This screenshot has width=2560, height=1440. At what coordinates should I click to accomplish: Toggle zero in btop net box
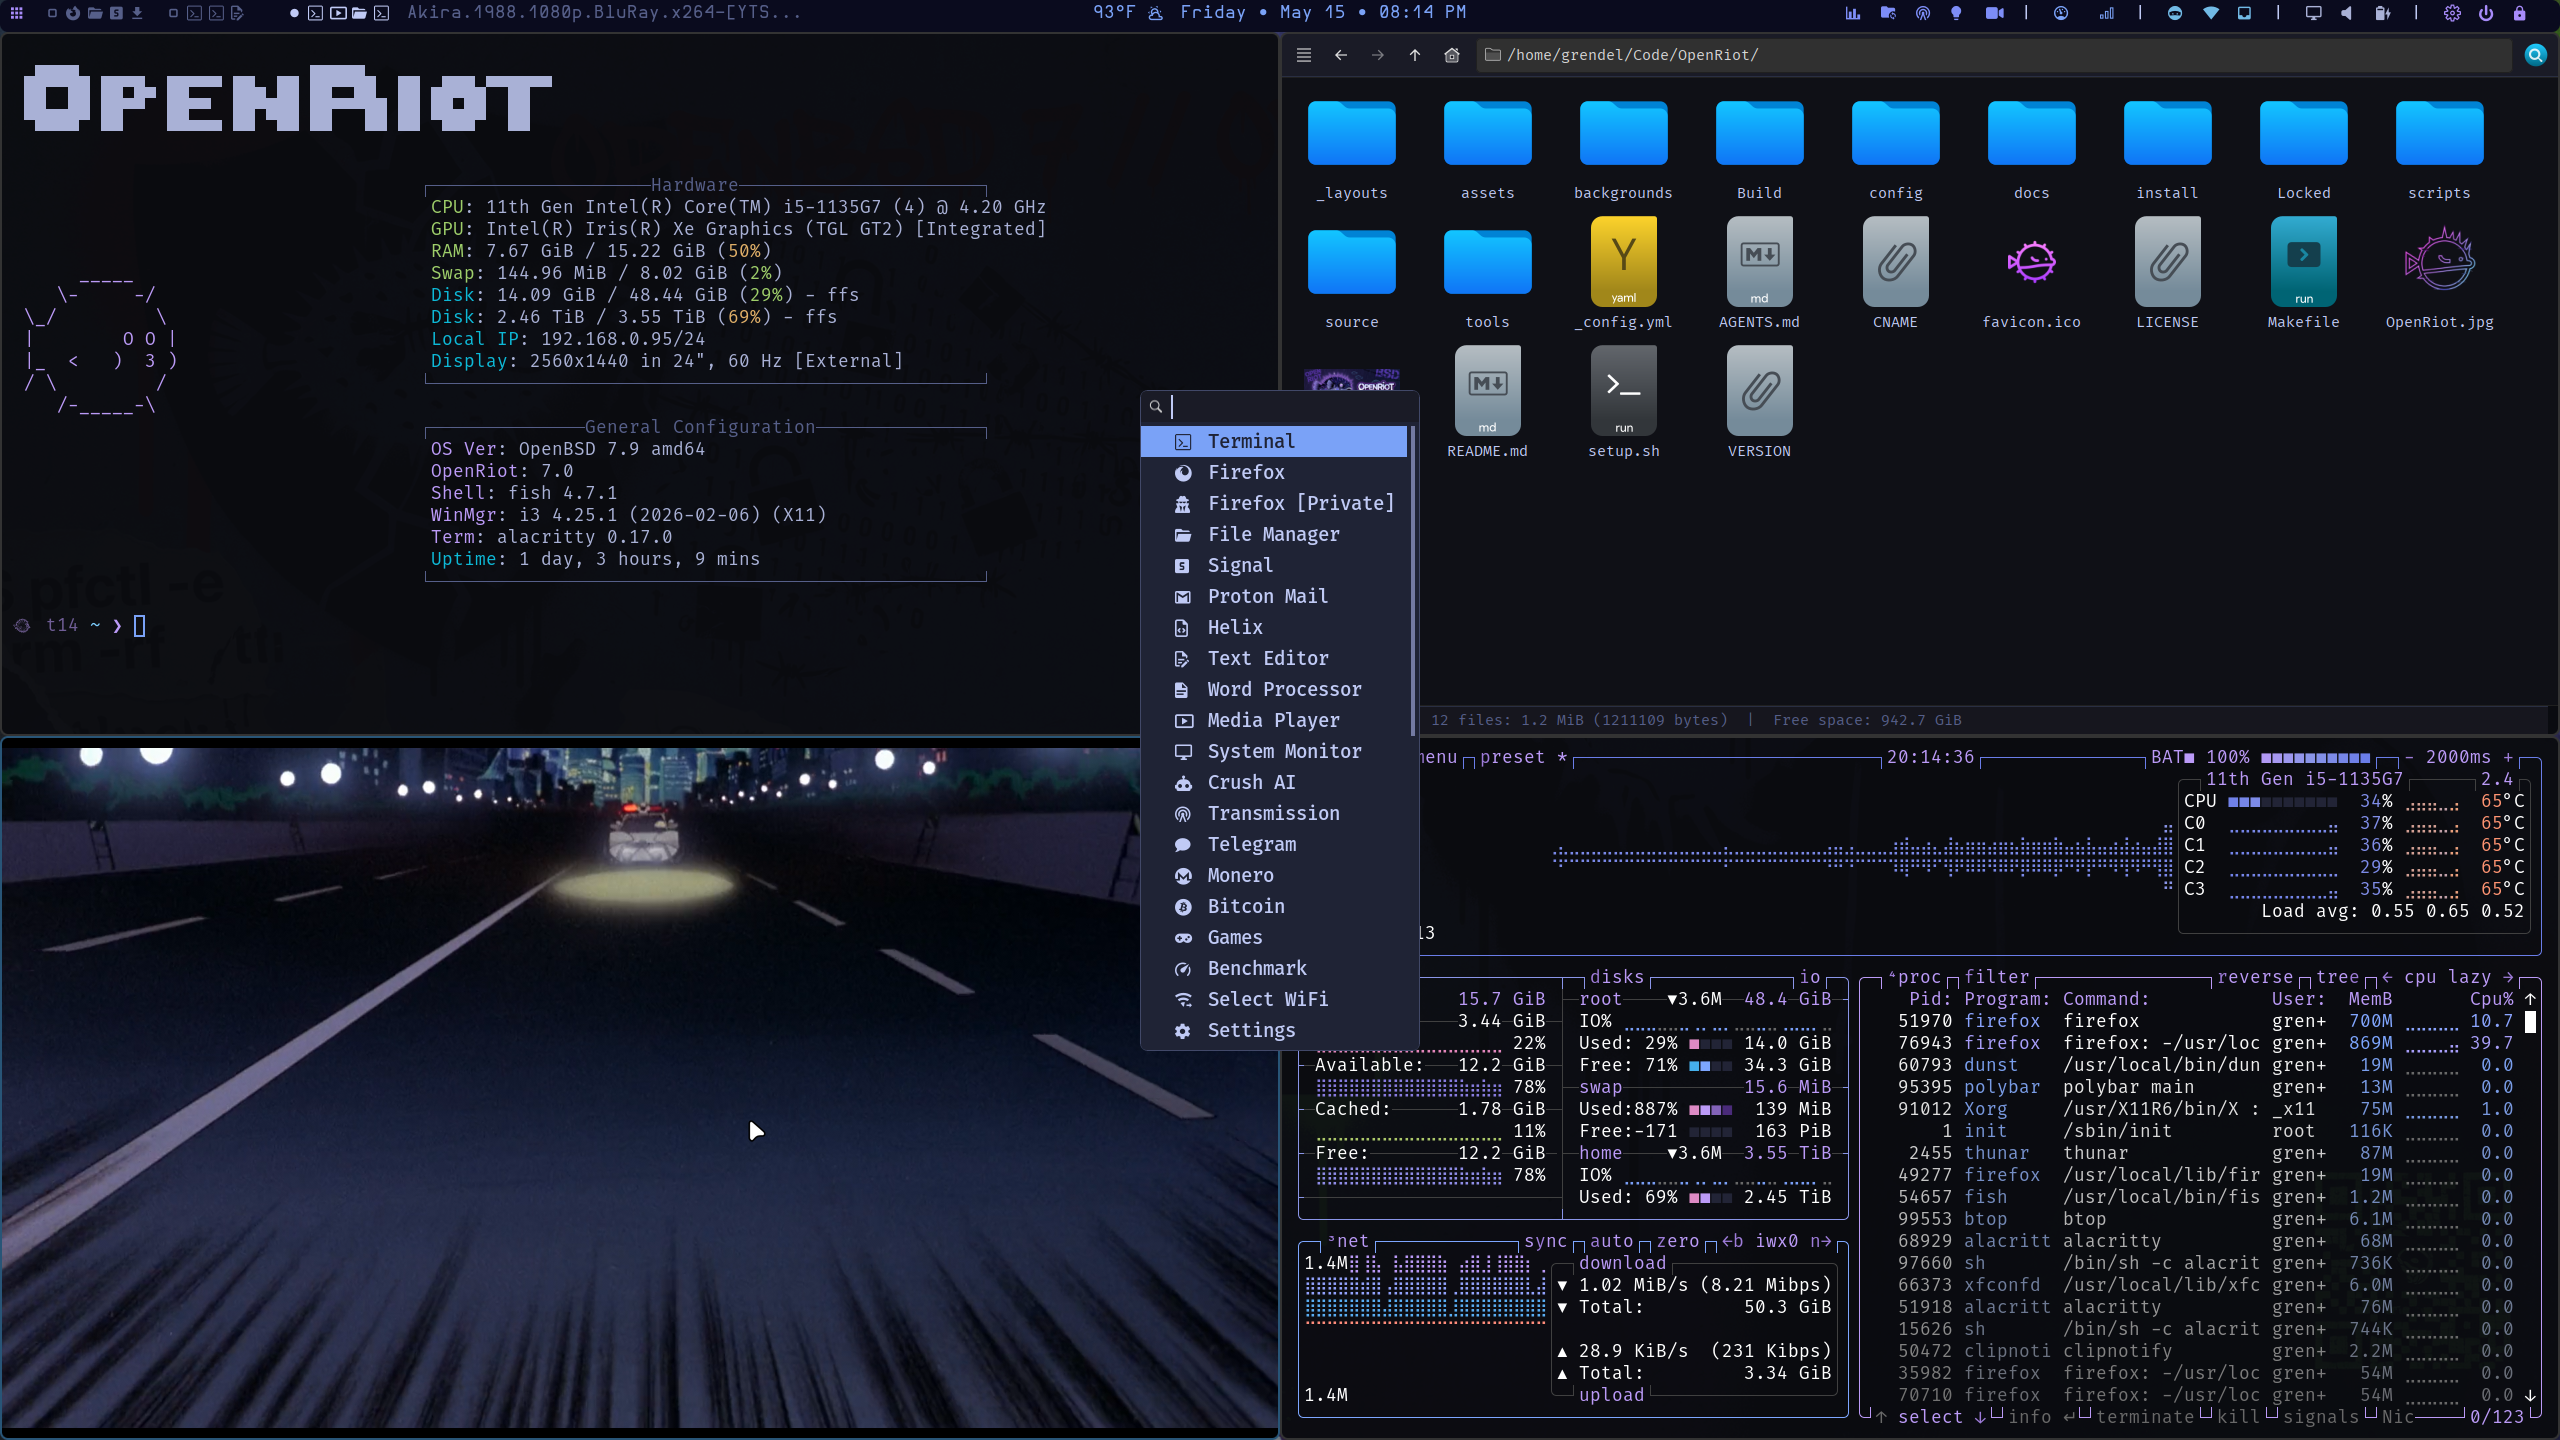click(x=1677, y=1241)
